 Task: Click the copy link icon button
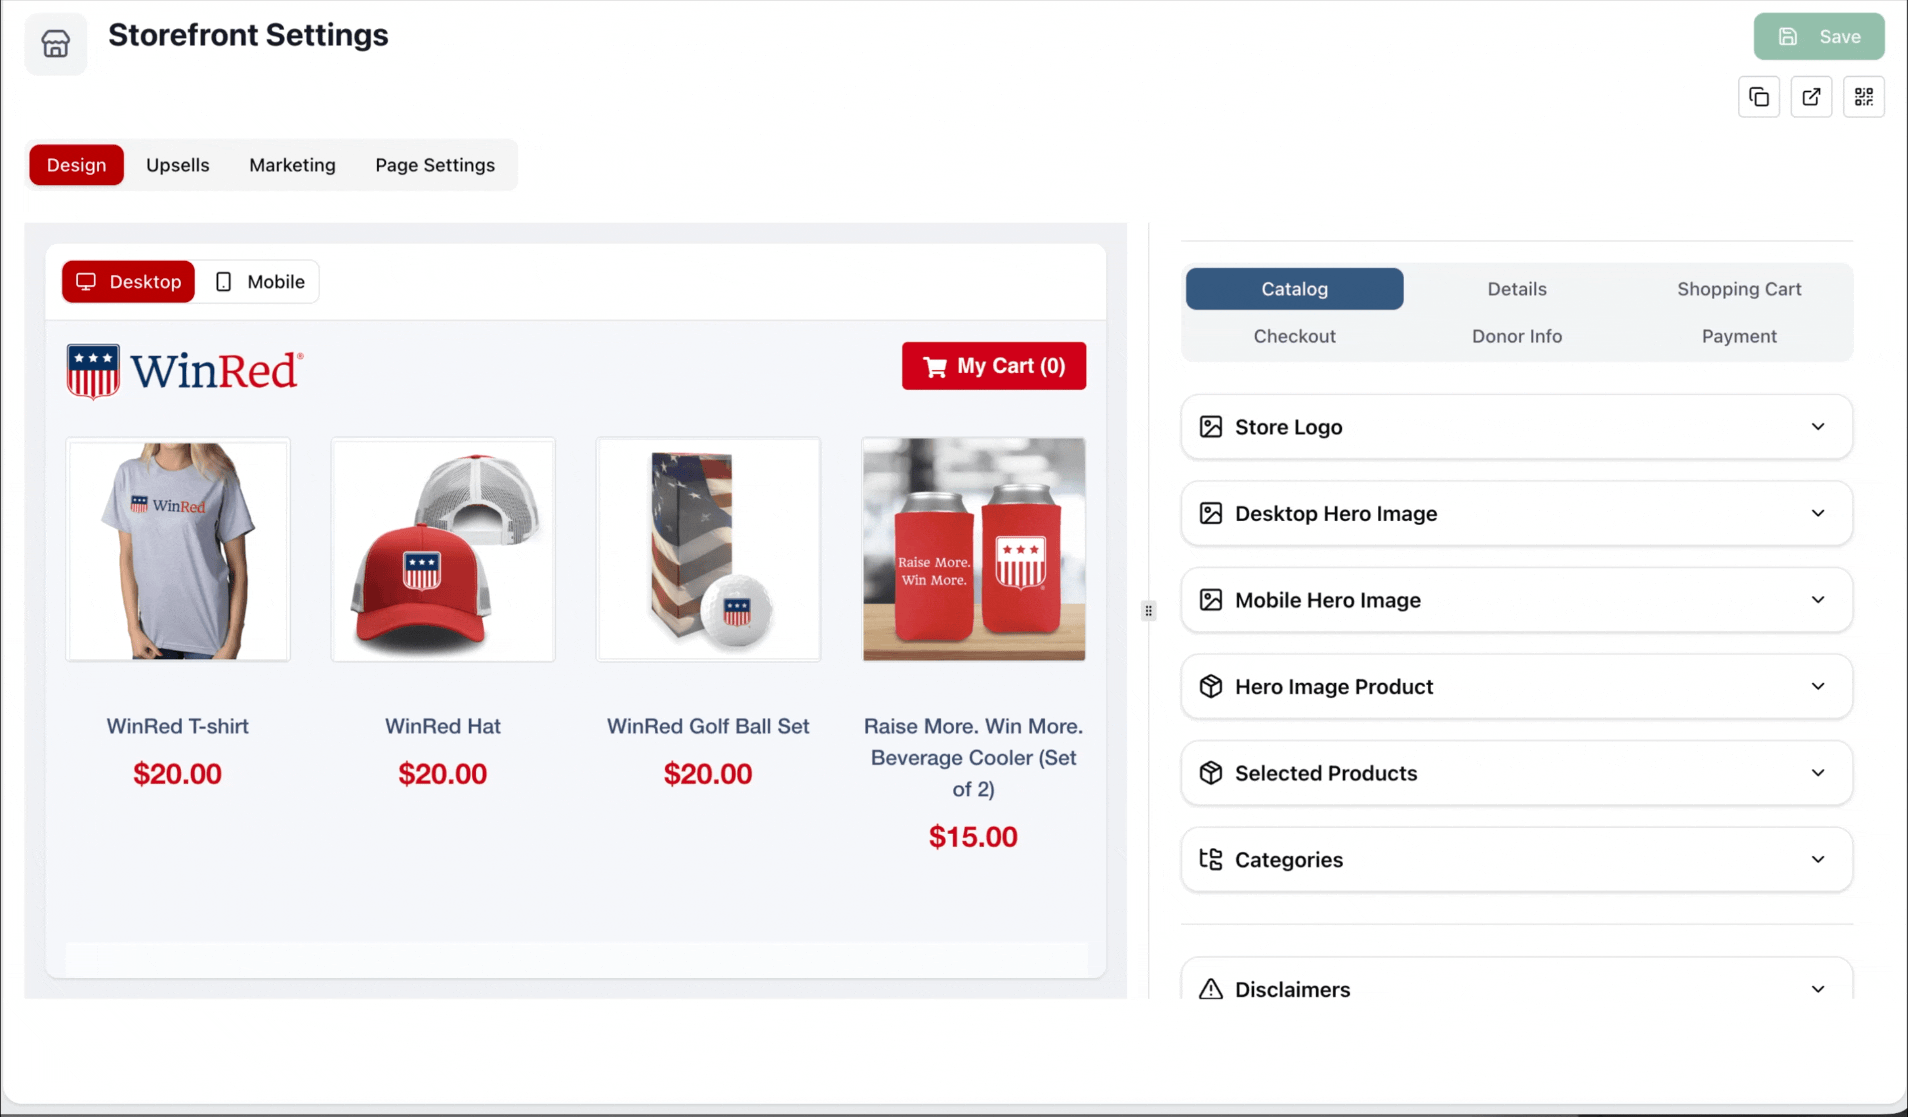pos(1759,97)
